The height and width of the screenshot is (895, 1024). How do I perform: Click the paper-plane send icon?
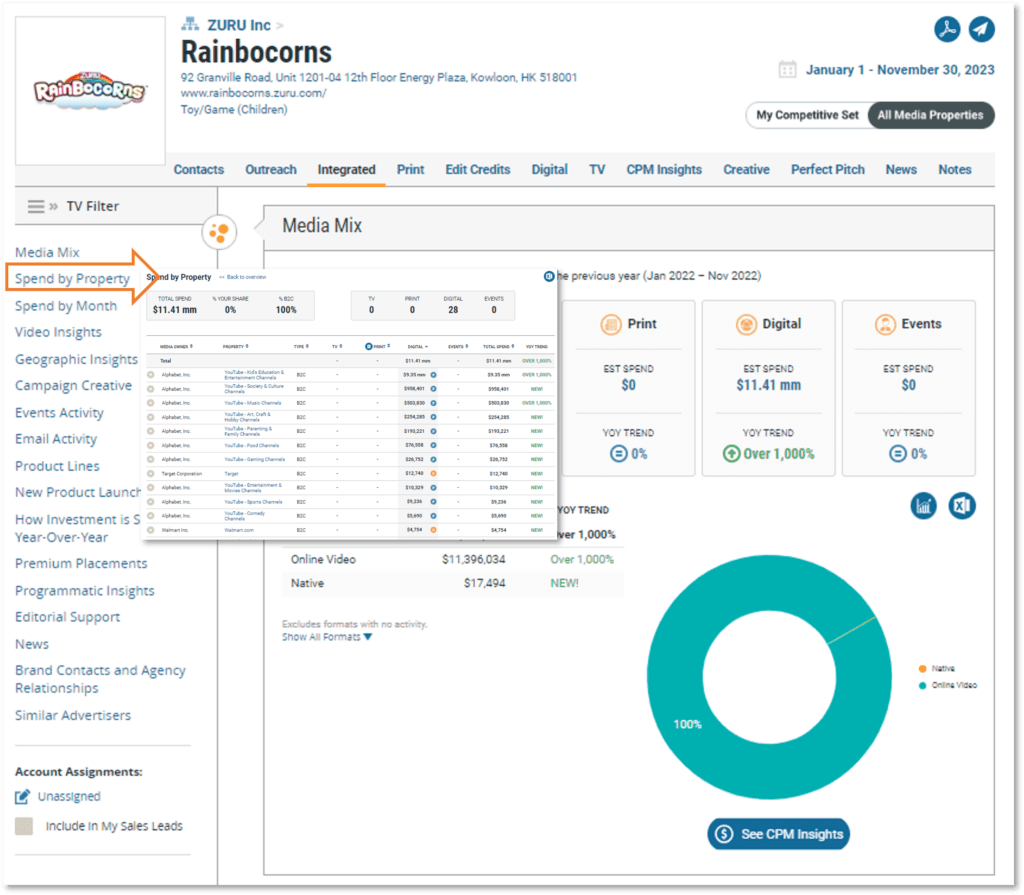point(981,29)
